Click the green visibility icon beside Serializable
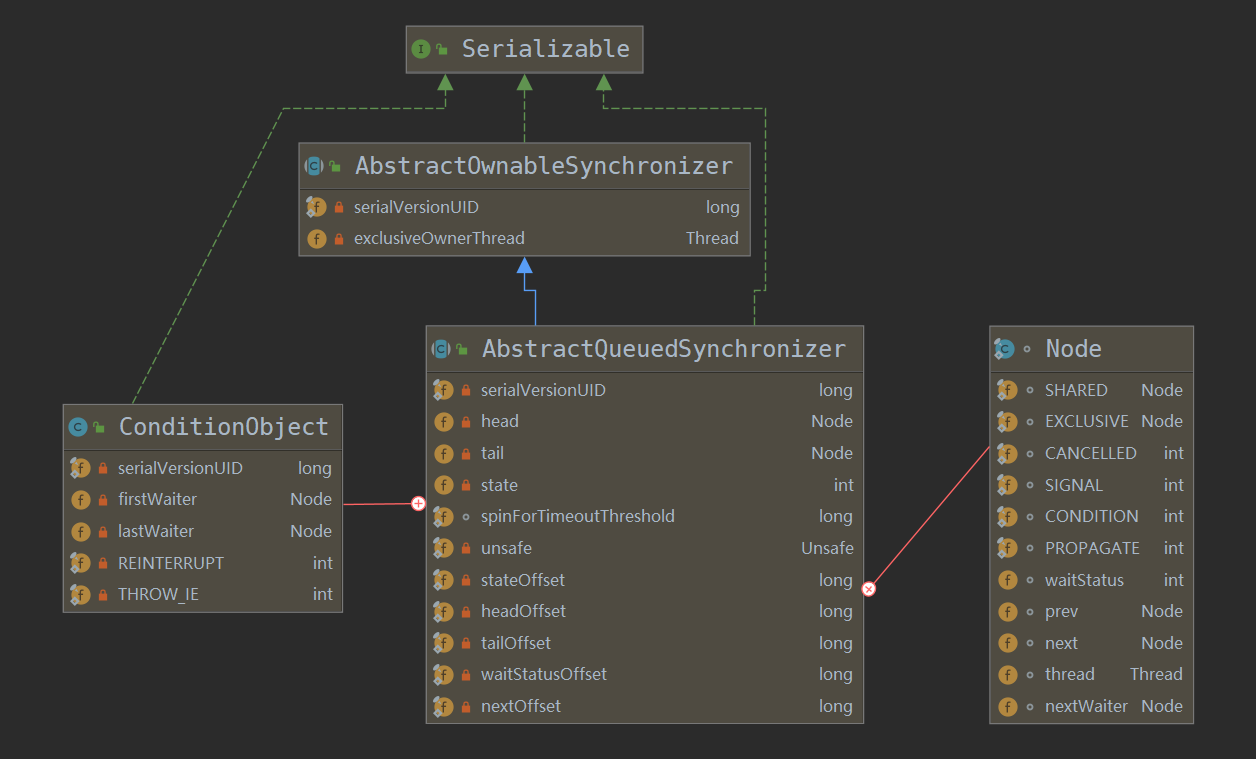Screen dimensions: 1256x759 442,49
